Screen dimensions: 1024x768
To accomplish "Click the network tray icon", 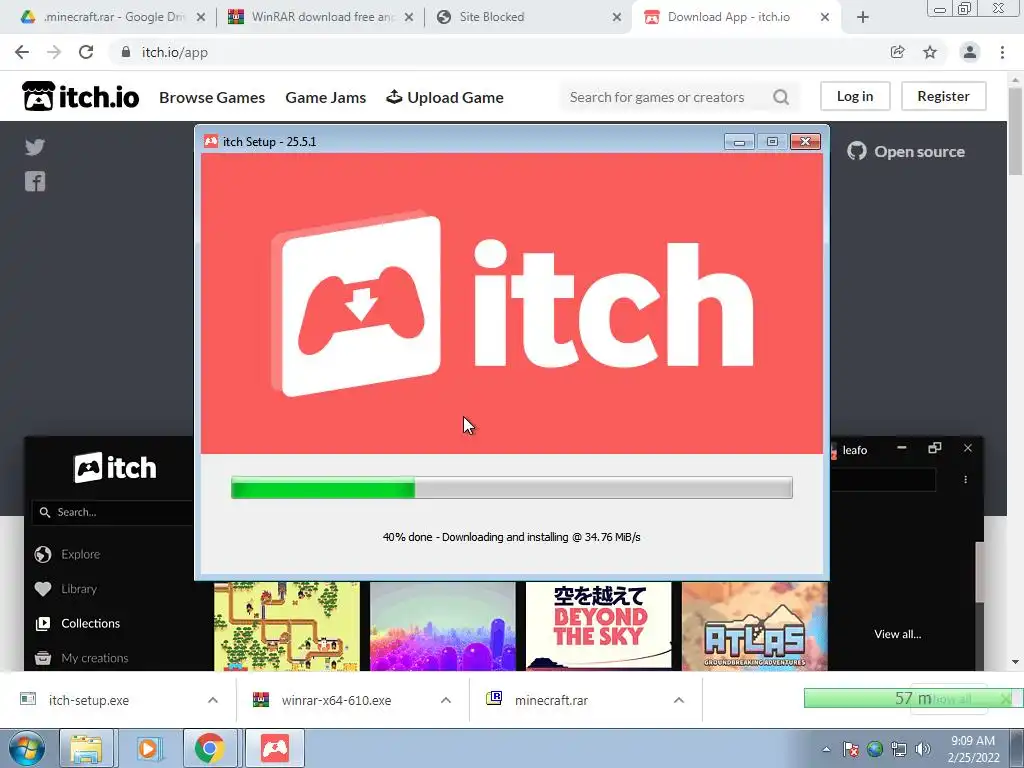I will pyautogui.click(x=899, y=749).
